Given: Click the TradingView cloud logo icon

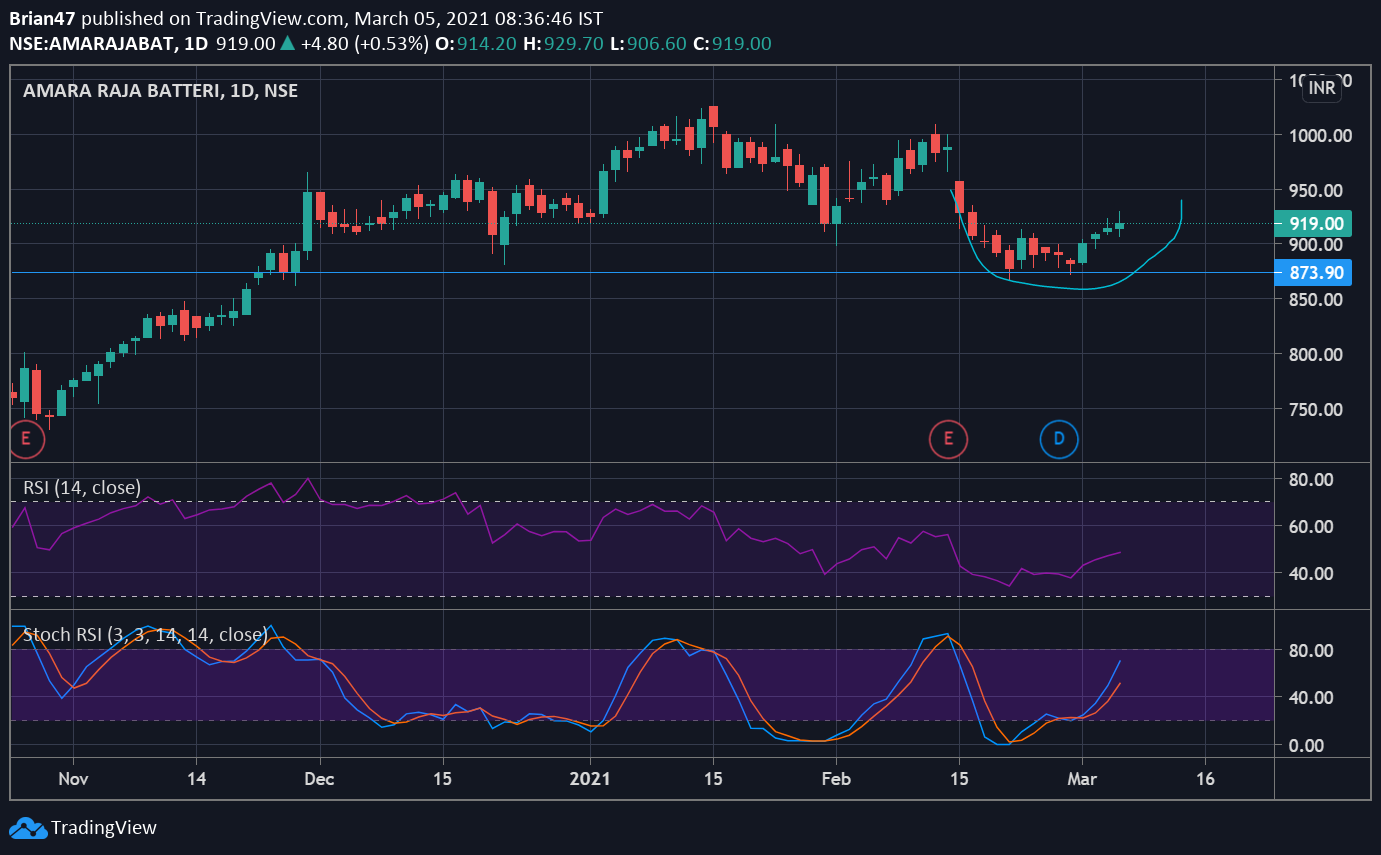Looking at the screenshot, I should (27, 827).
